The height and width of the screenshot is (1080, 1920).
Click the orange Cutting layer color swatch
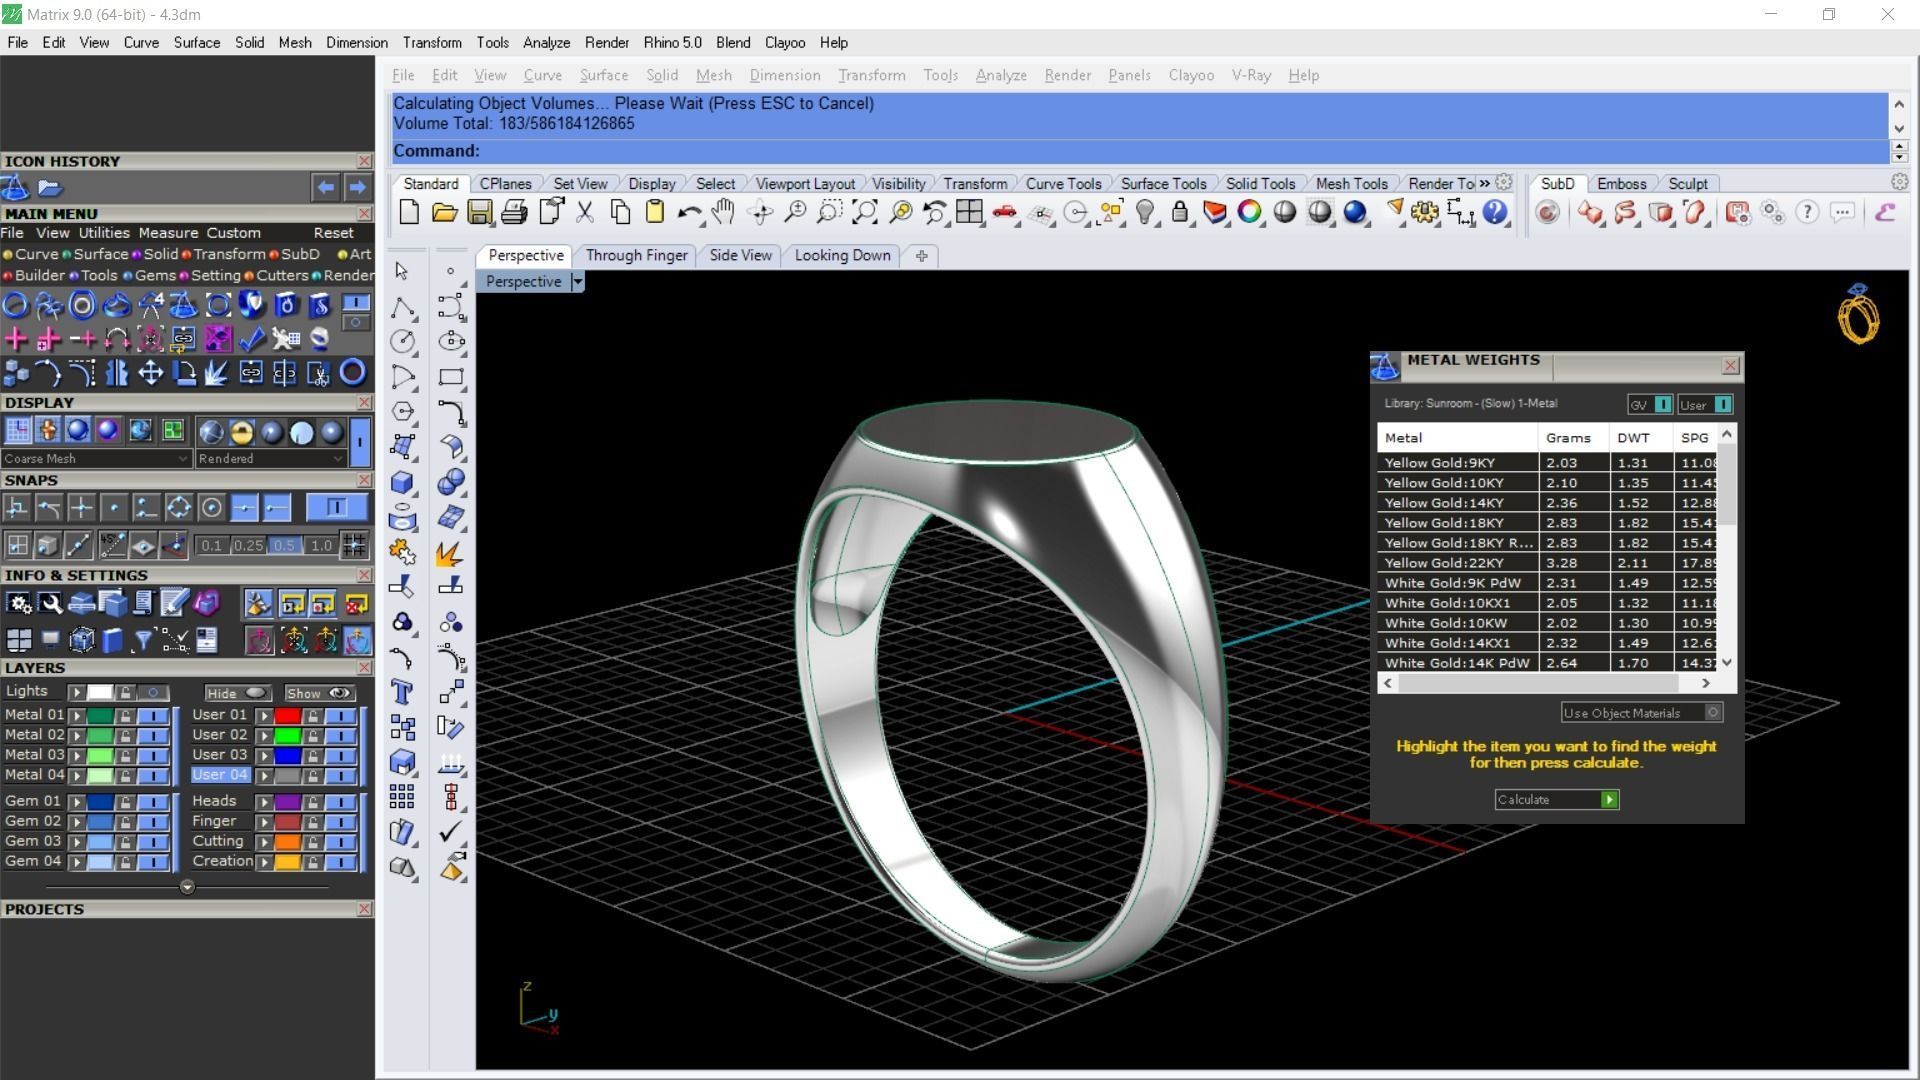click(288, 841)
